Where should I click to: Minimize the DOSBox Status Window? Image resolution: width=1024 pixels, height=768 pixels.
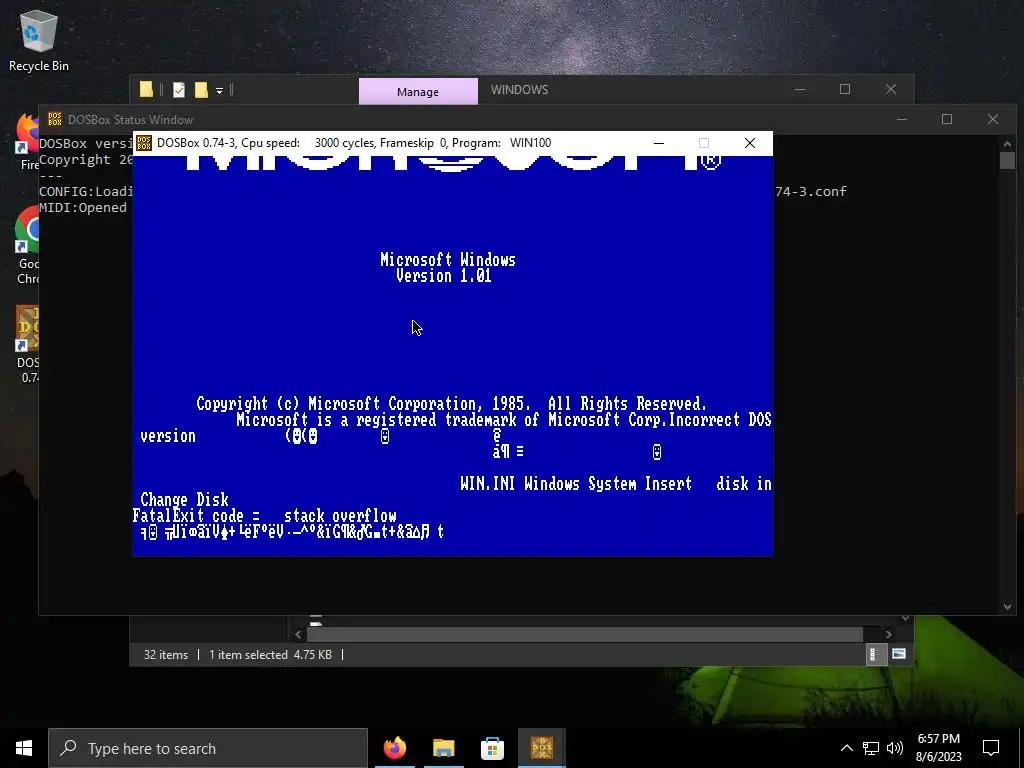tap(902, 119)
